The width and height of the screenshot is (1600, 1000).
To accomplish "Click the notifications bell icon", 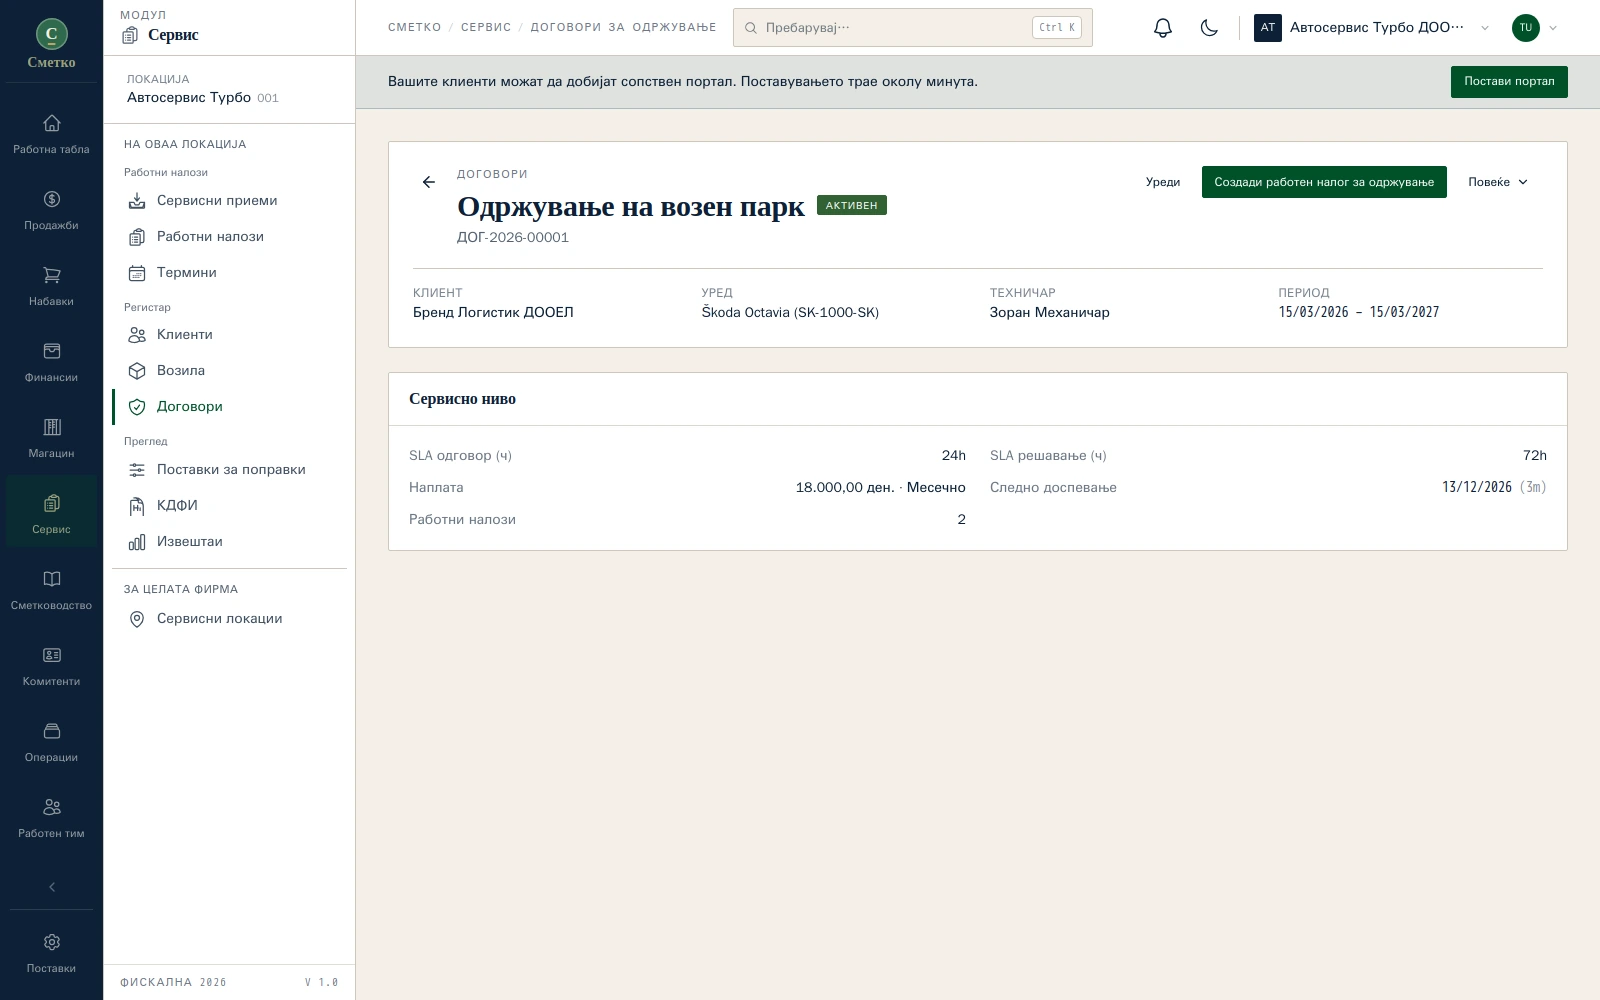I will [1162, 28].
